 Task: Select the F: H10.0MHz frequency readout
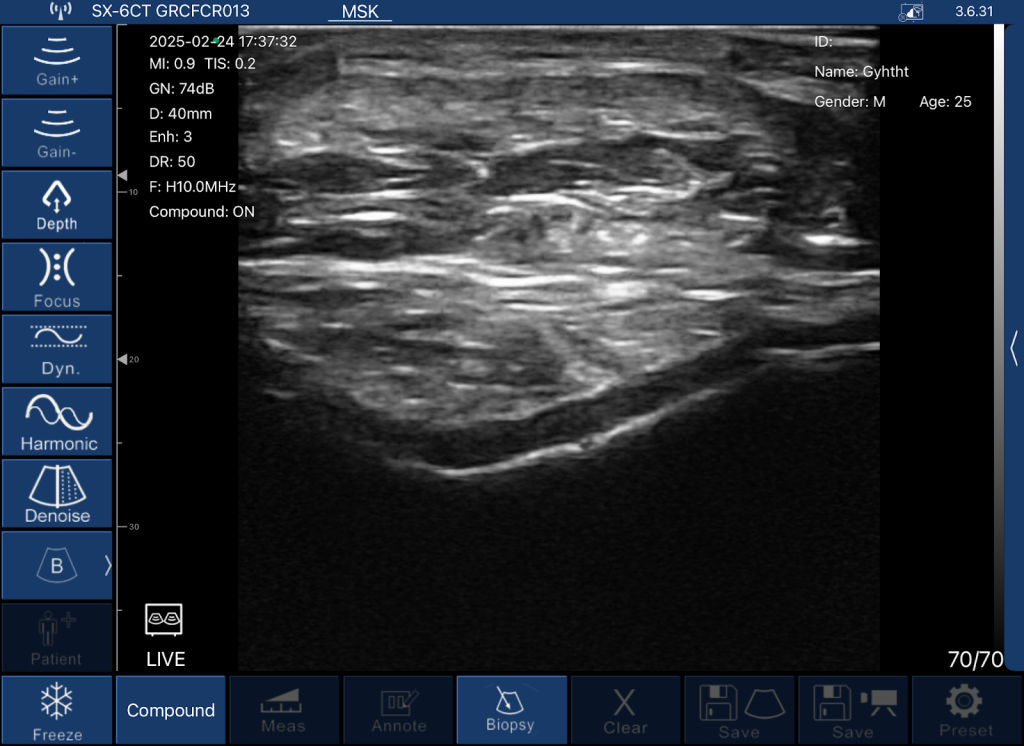coord(193,187)
